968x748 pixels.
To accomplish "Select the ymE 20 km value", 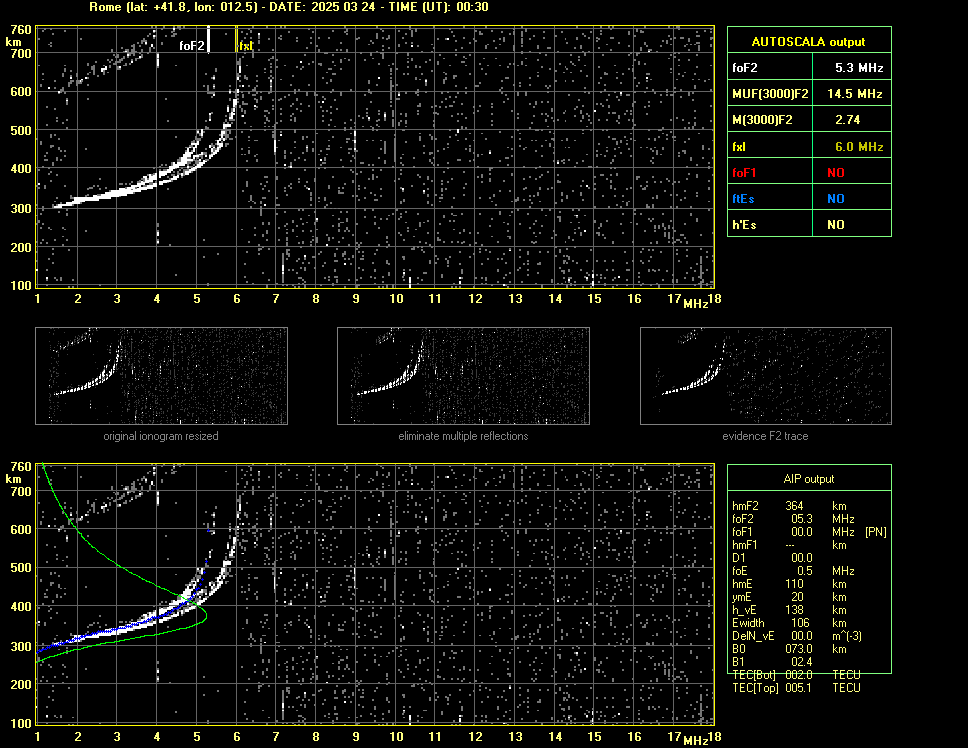I will [x=797, y=597].
